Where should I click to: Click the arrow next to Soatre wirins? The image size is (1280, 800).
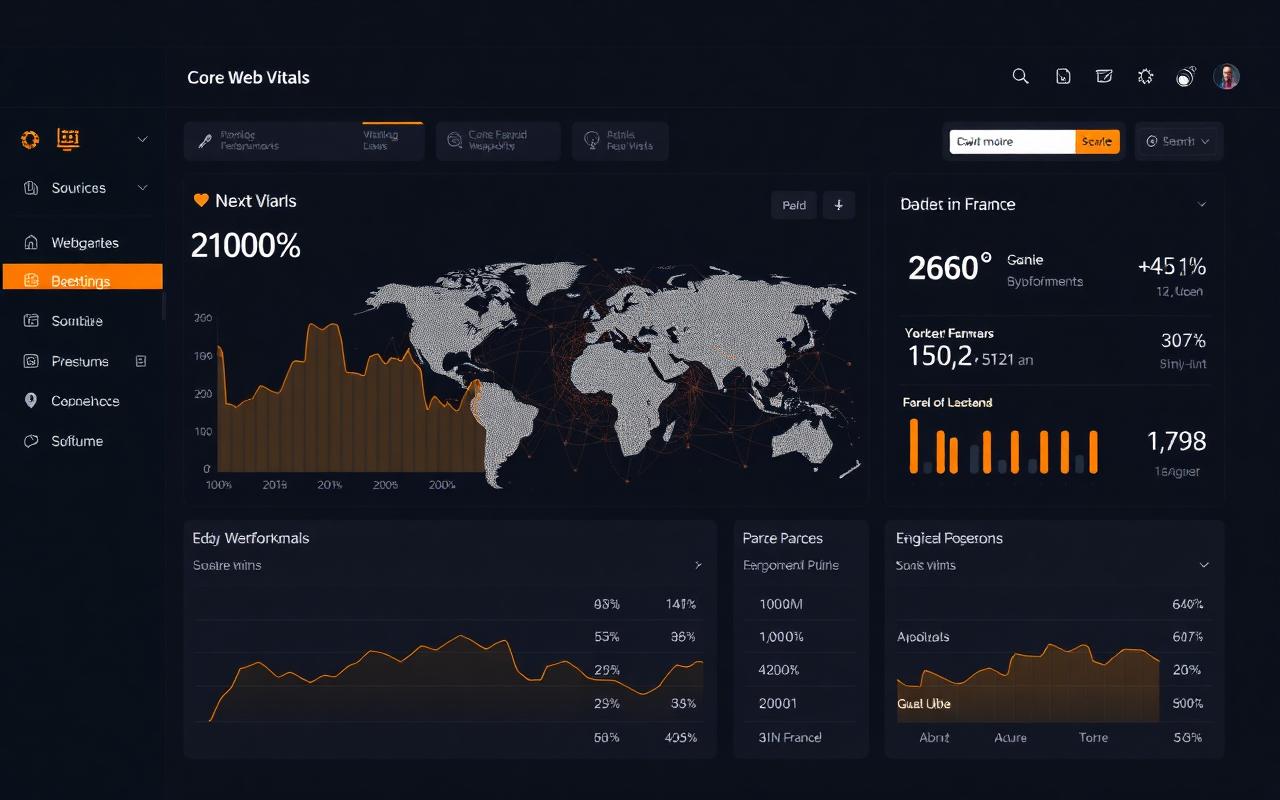coord(698,565)
